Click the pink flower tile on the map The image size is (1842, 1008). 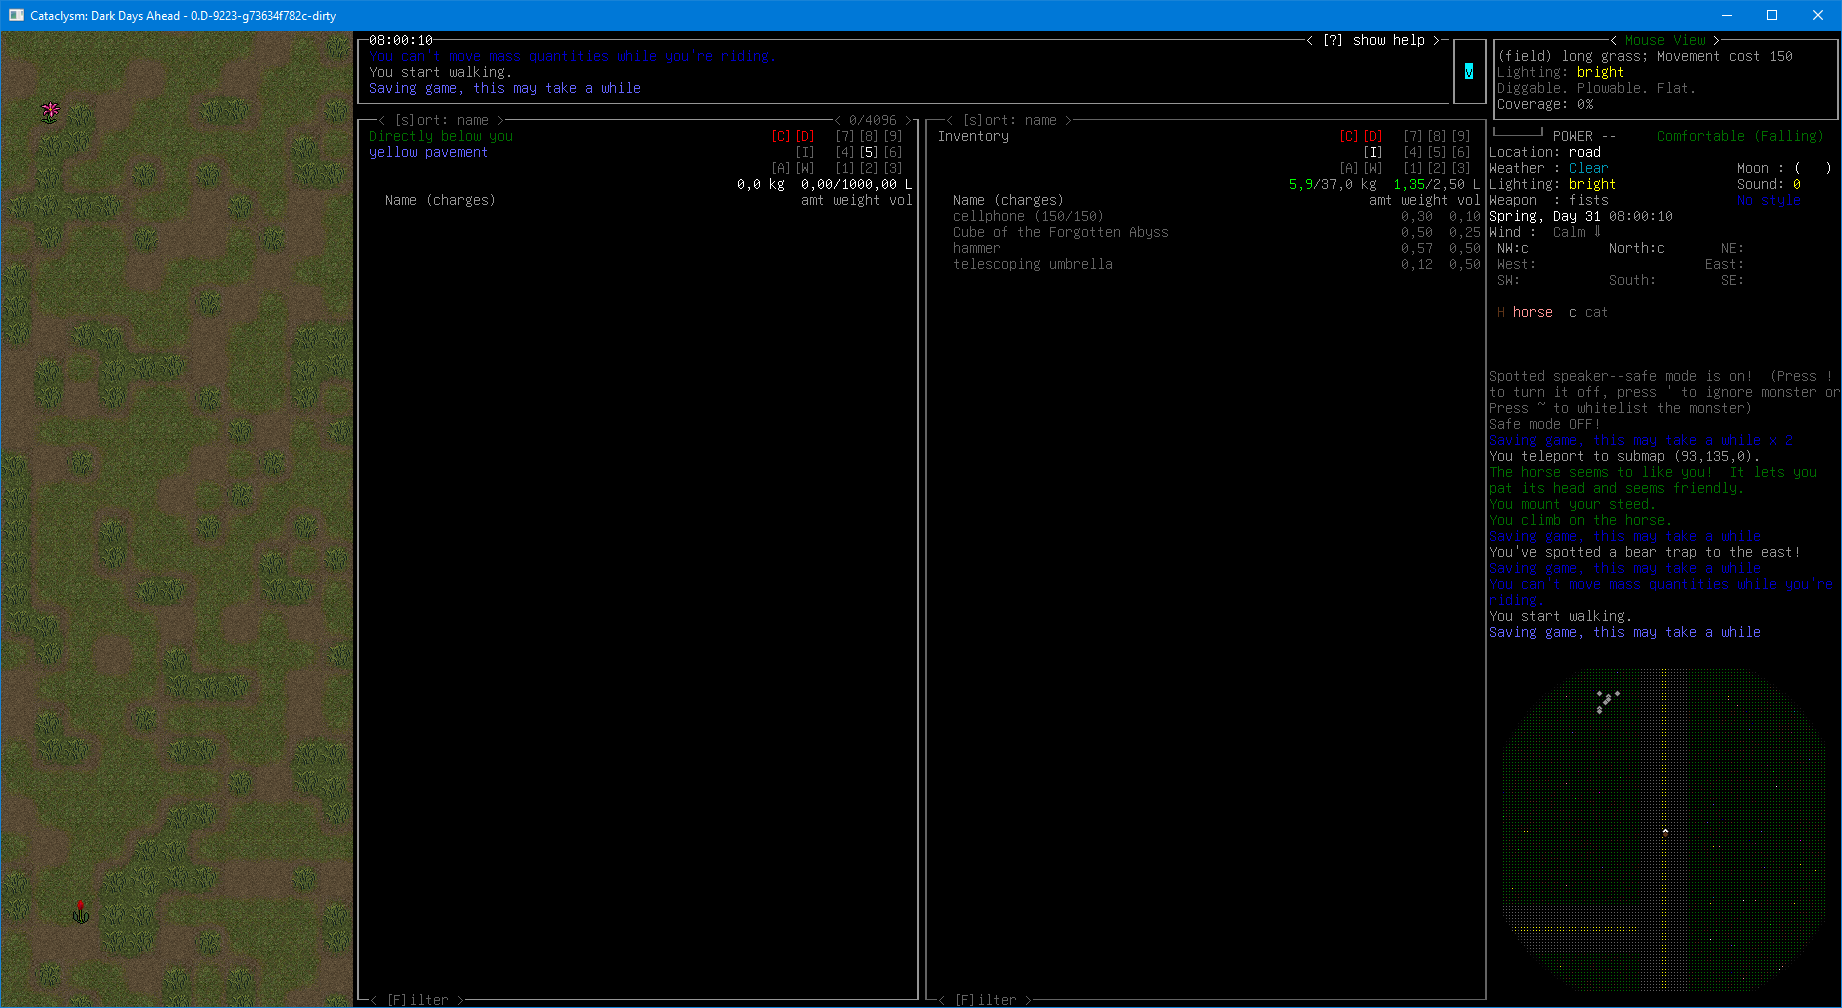(50, 110)
